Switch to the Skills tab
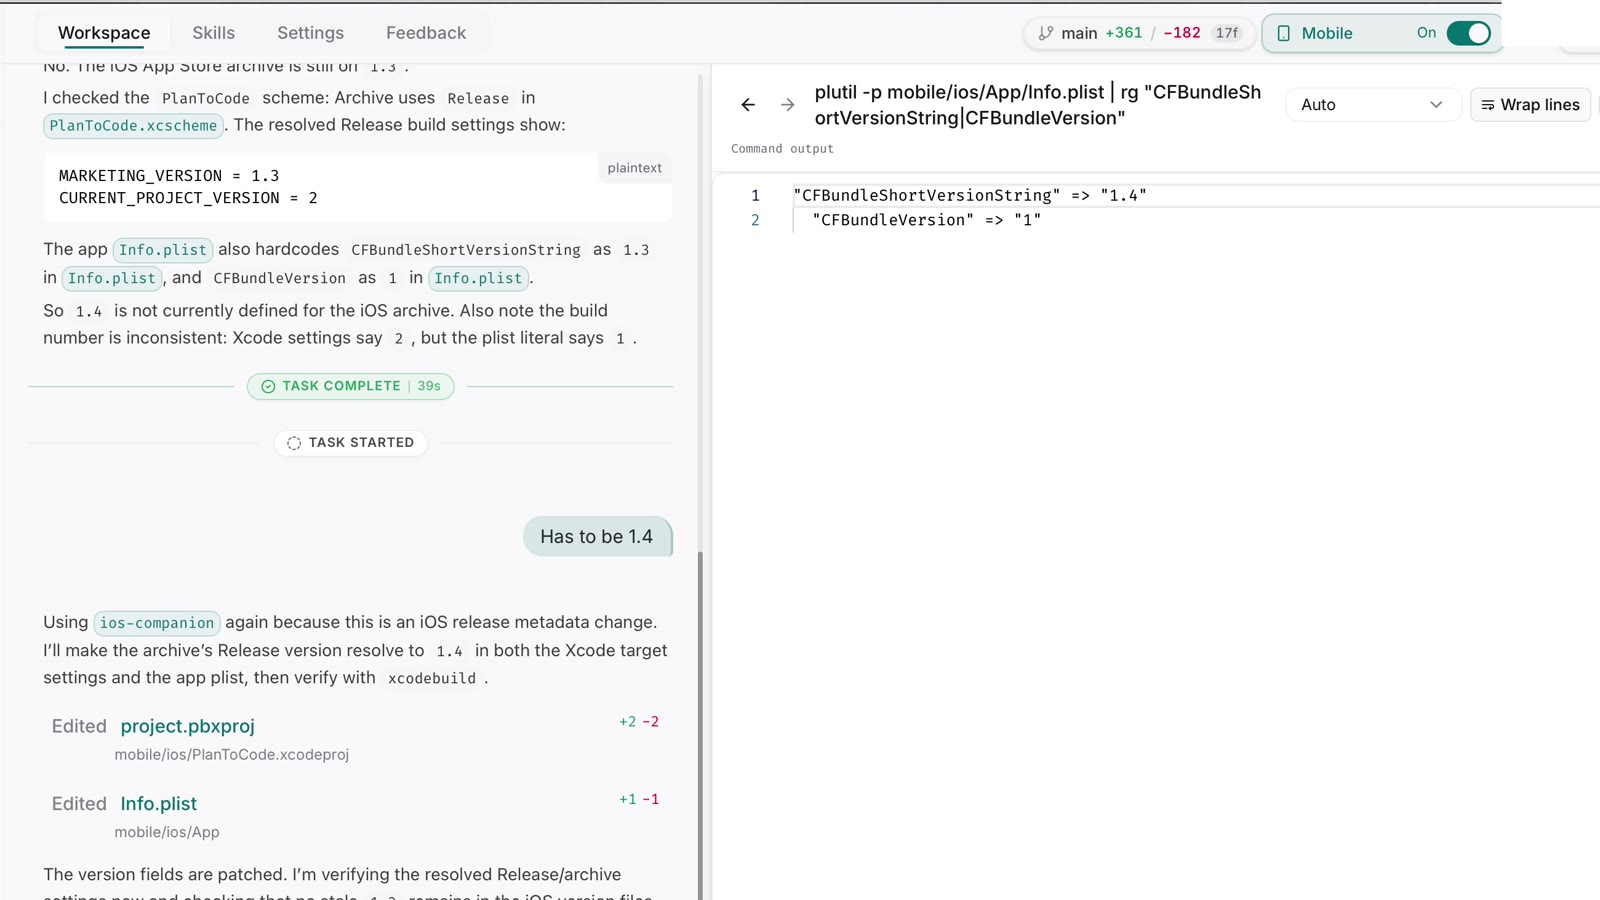Screen dimensions: 1600x900 pyautogui.click(x=213, y=33)
